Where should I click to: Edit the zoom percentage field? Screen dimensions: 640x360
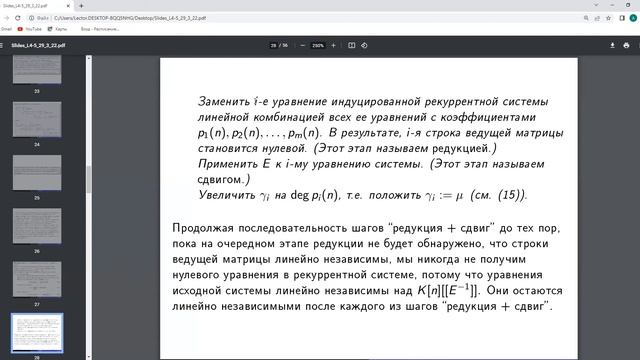coord(318,45)
